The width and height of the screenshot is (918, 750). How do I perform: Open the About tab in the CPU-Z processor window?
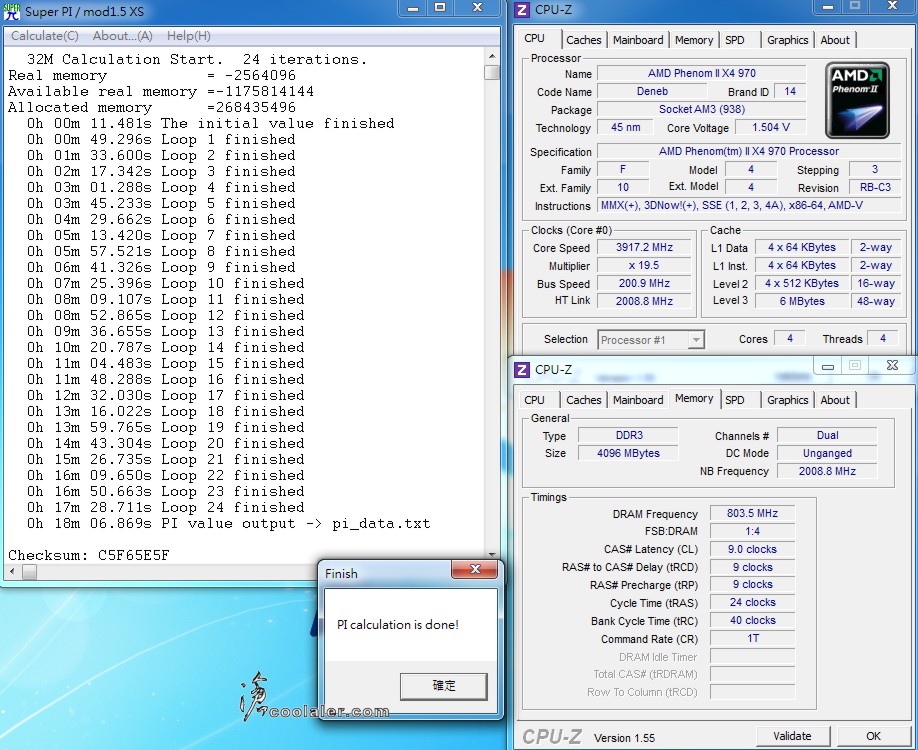(835, 40)
